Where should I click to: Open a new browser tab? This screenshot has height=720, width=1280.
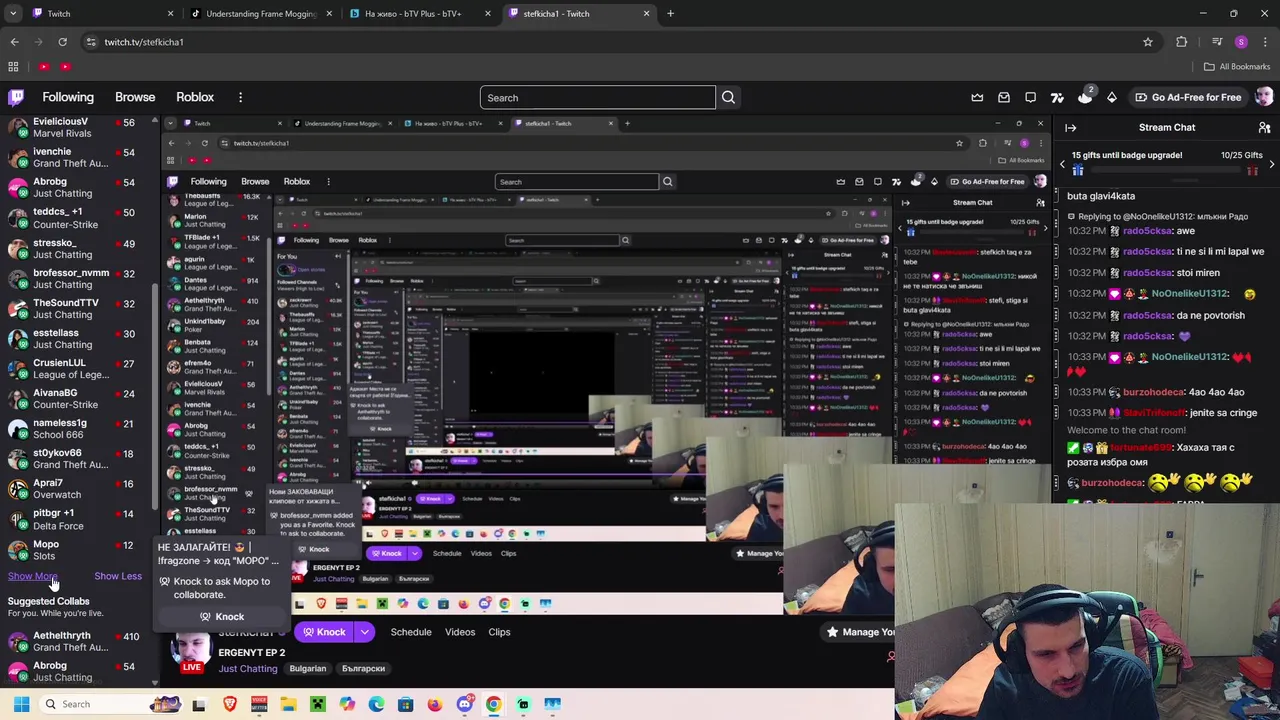[x=670, y=14]
